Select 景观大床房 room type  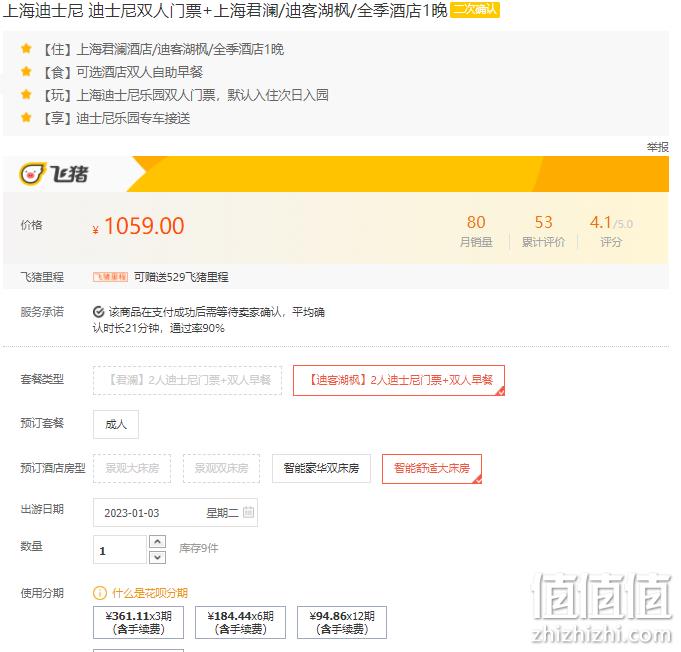pyautogui.click(x=132, y=468)
